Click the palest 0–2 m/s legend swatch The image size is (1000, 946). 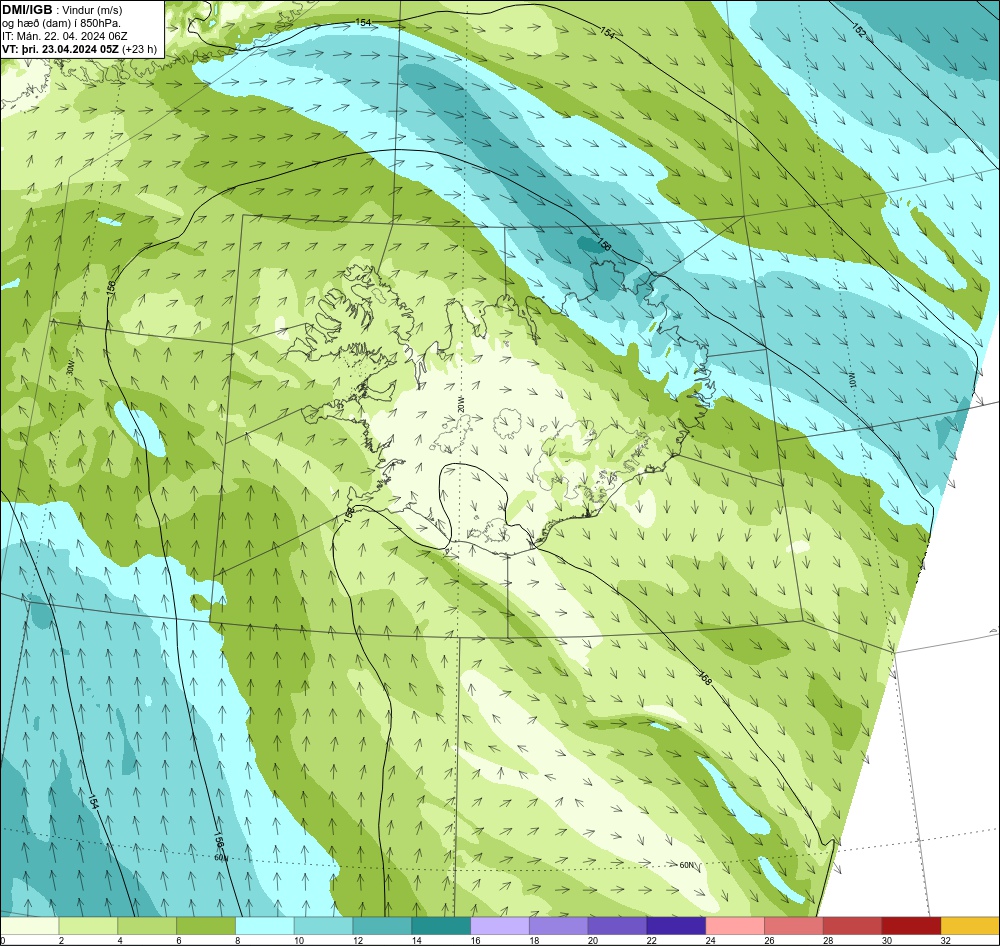point(29,926)
